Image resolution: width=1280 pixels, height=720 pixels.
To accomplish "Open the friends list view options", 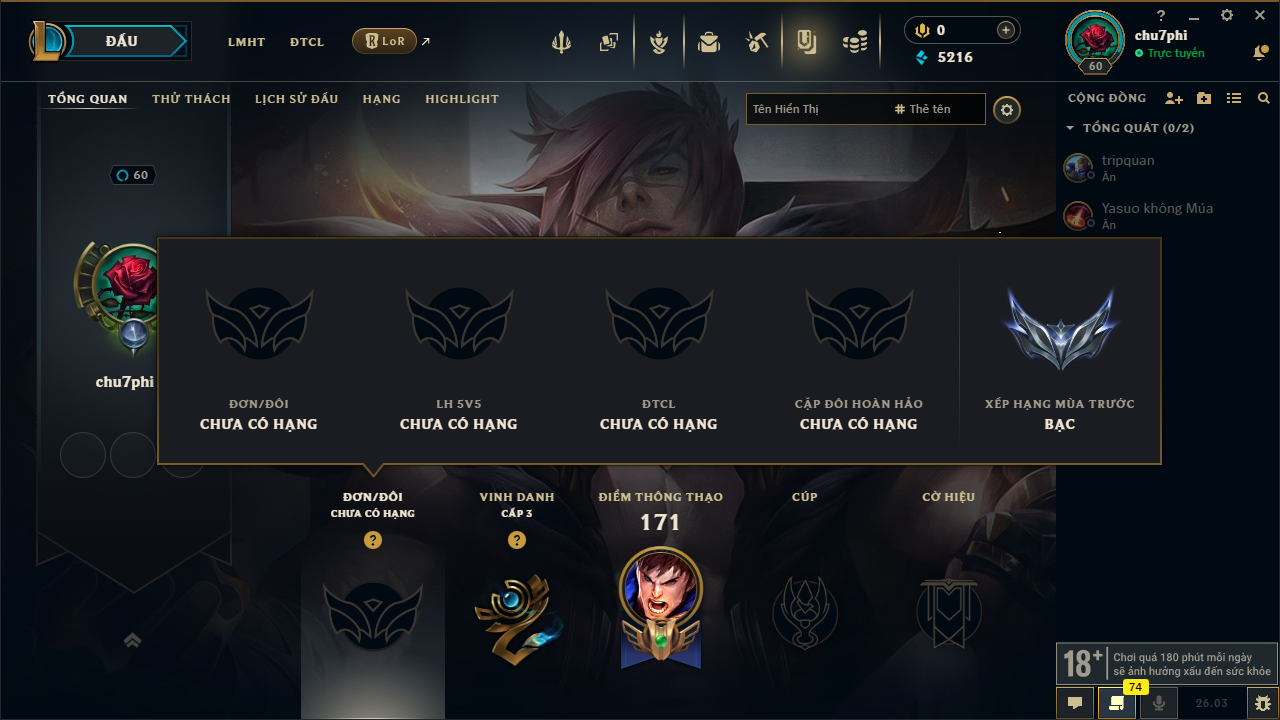I will [1234, 98].
